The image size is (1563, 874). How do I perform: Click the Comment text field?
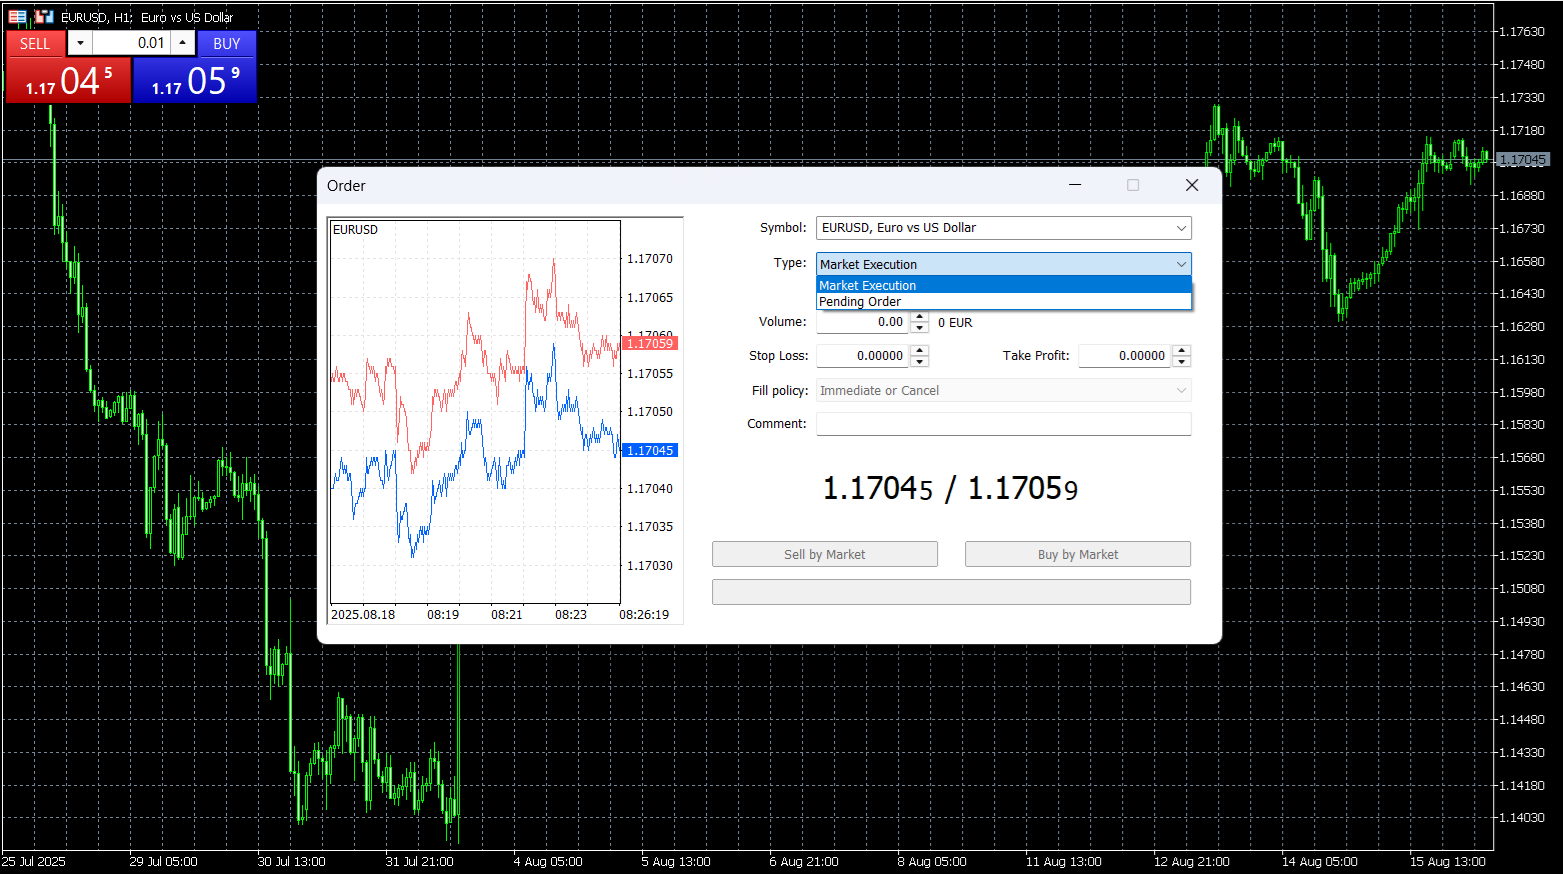click(x=1003, y=424)
